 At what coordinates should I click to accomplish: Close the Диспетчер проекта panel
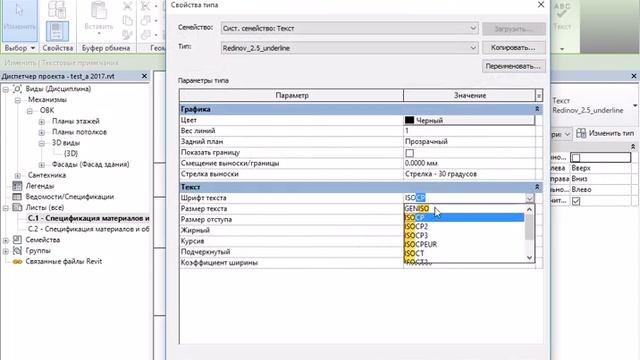tap(144, 76)
